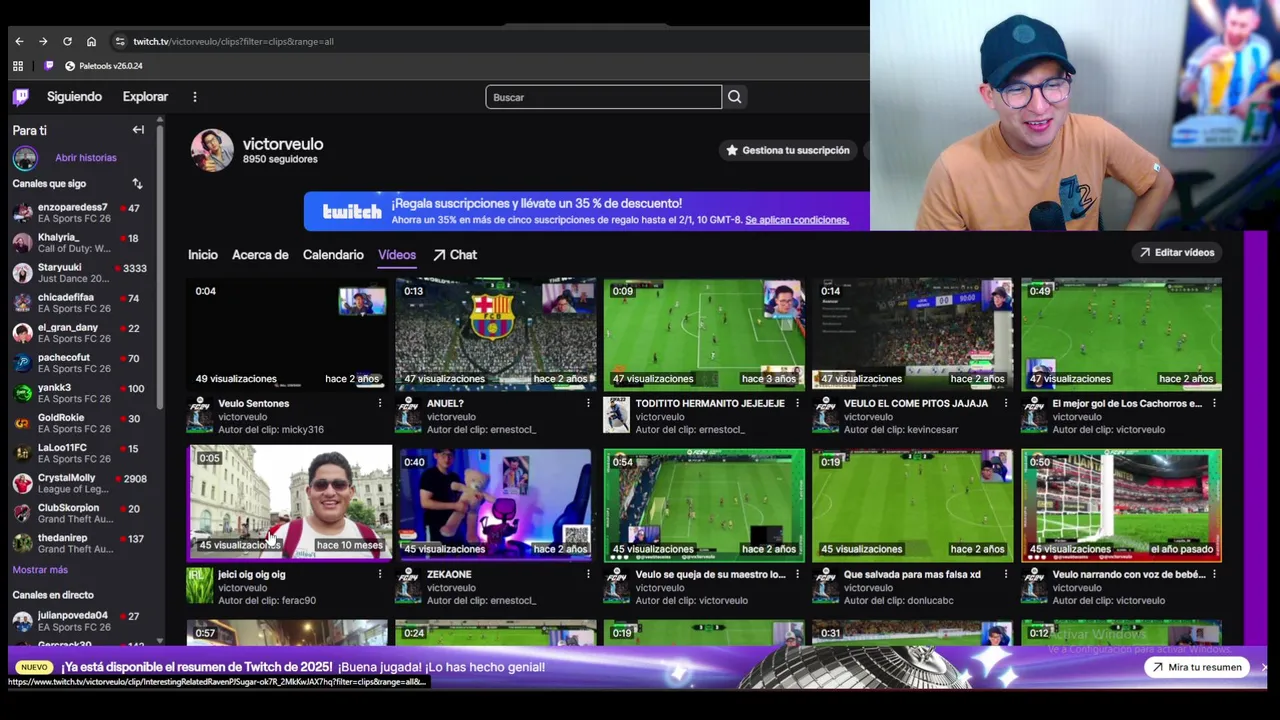The width and height of the screenshot is (1280, 720).
Task: Open julianpoveda04 live channel in sidebar
Action: point(80,621)
